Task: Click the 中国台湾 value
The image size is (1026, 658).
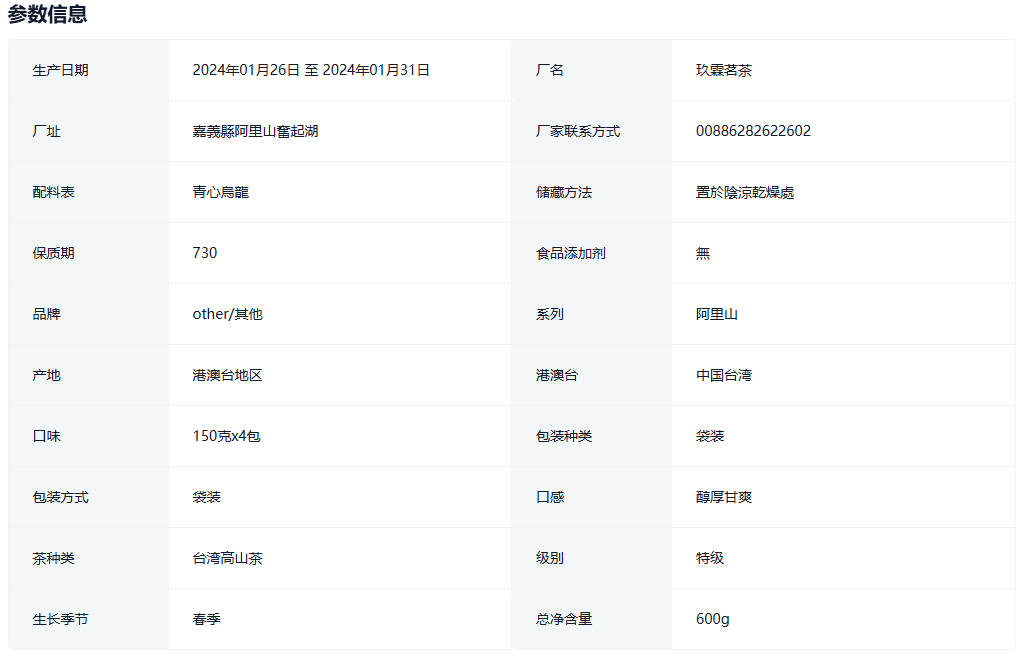Action: (x=723, y=375)
